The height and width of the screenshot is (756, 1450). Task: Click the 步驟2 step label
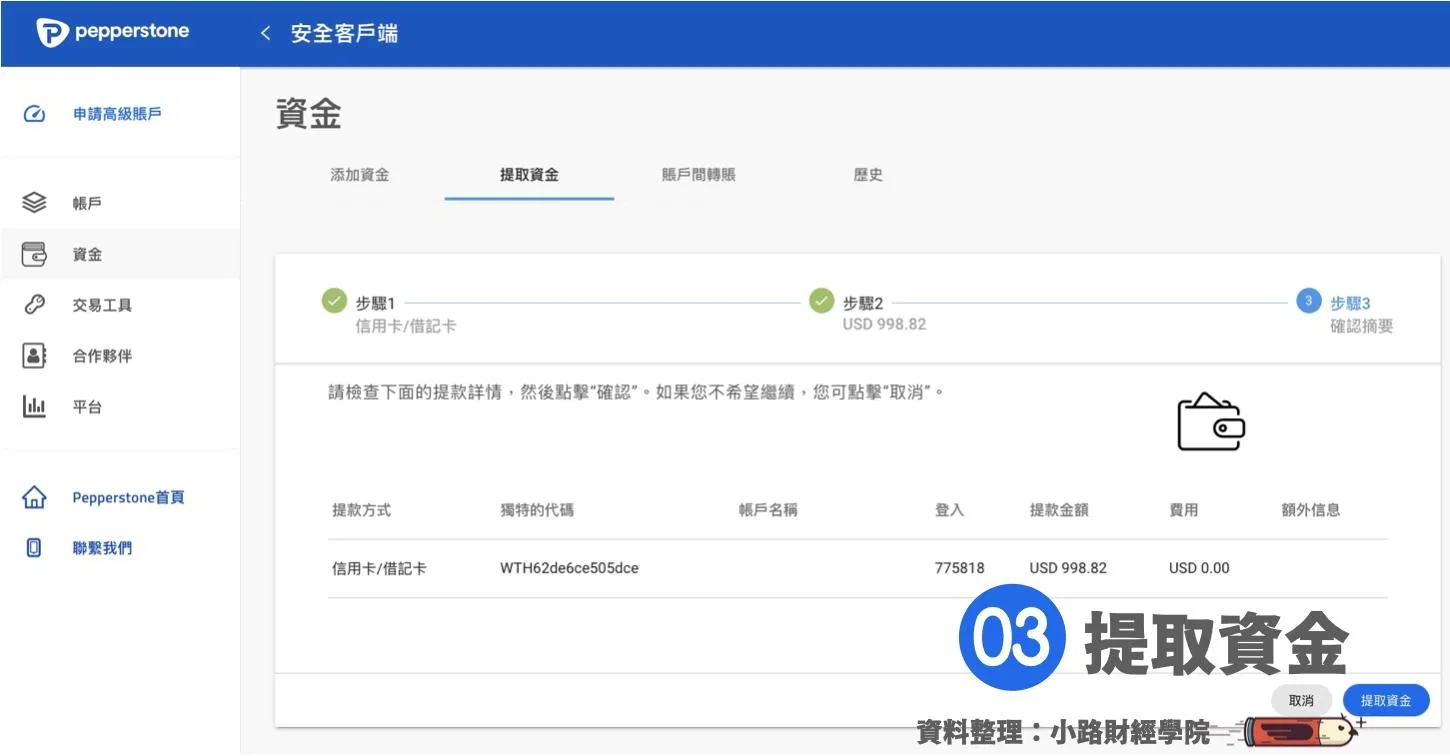tap(863, 303)
